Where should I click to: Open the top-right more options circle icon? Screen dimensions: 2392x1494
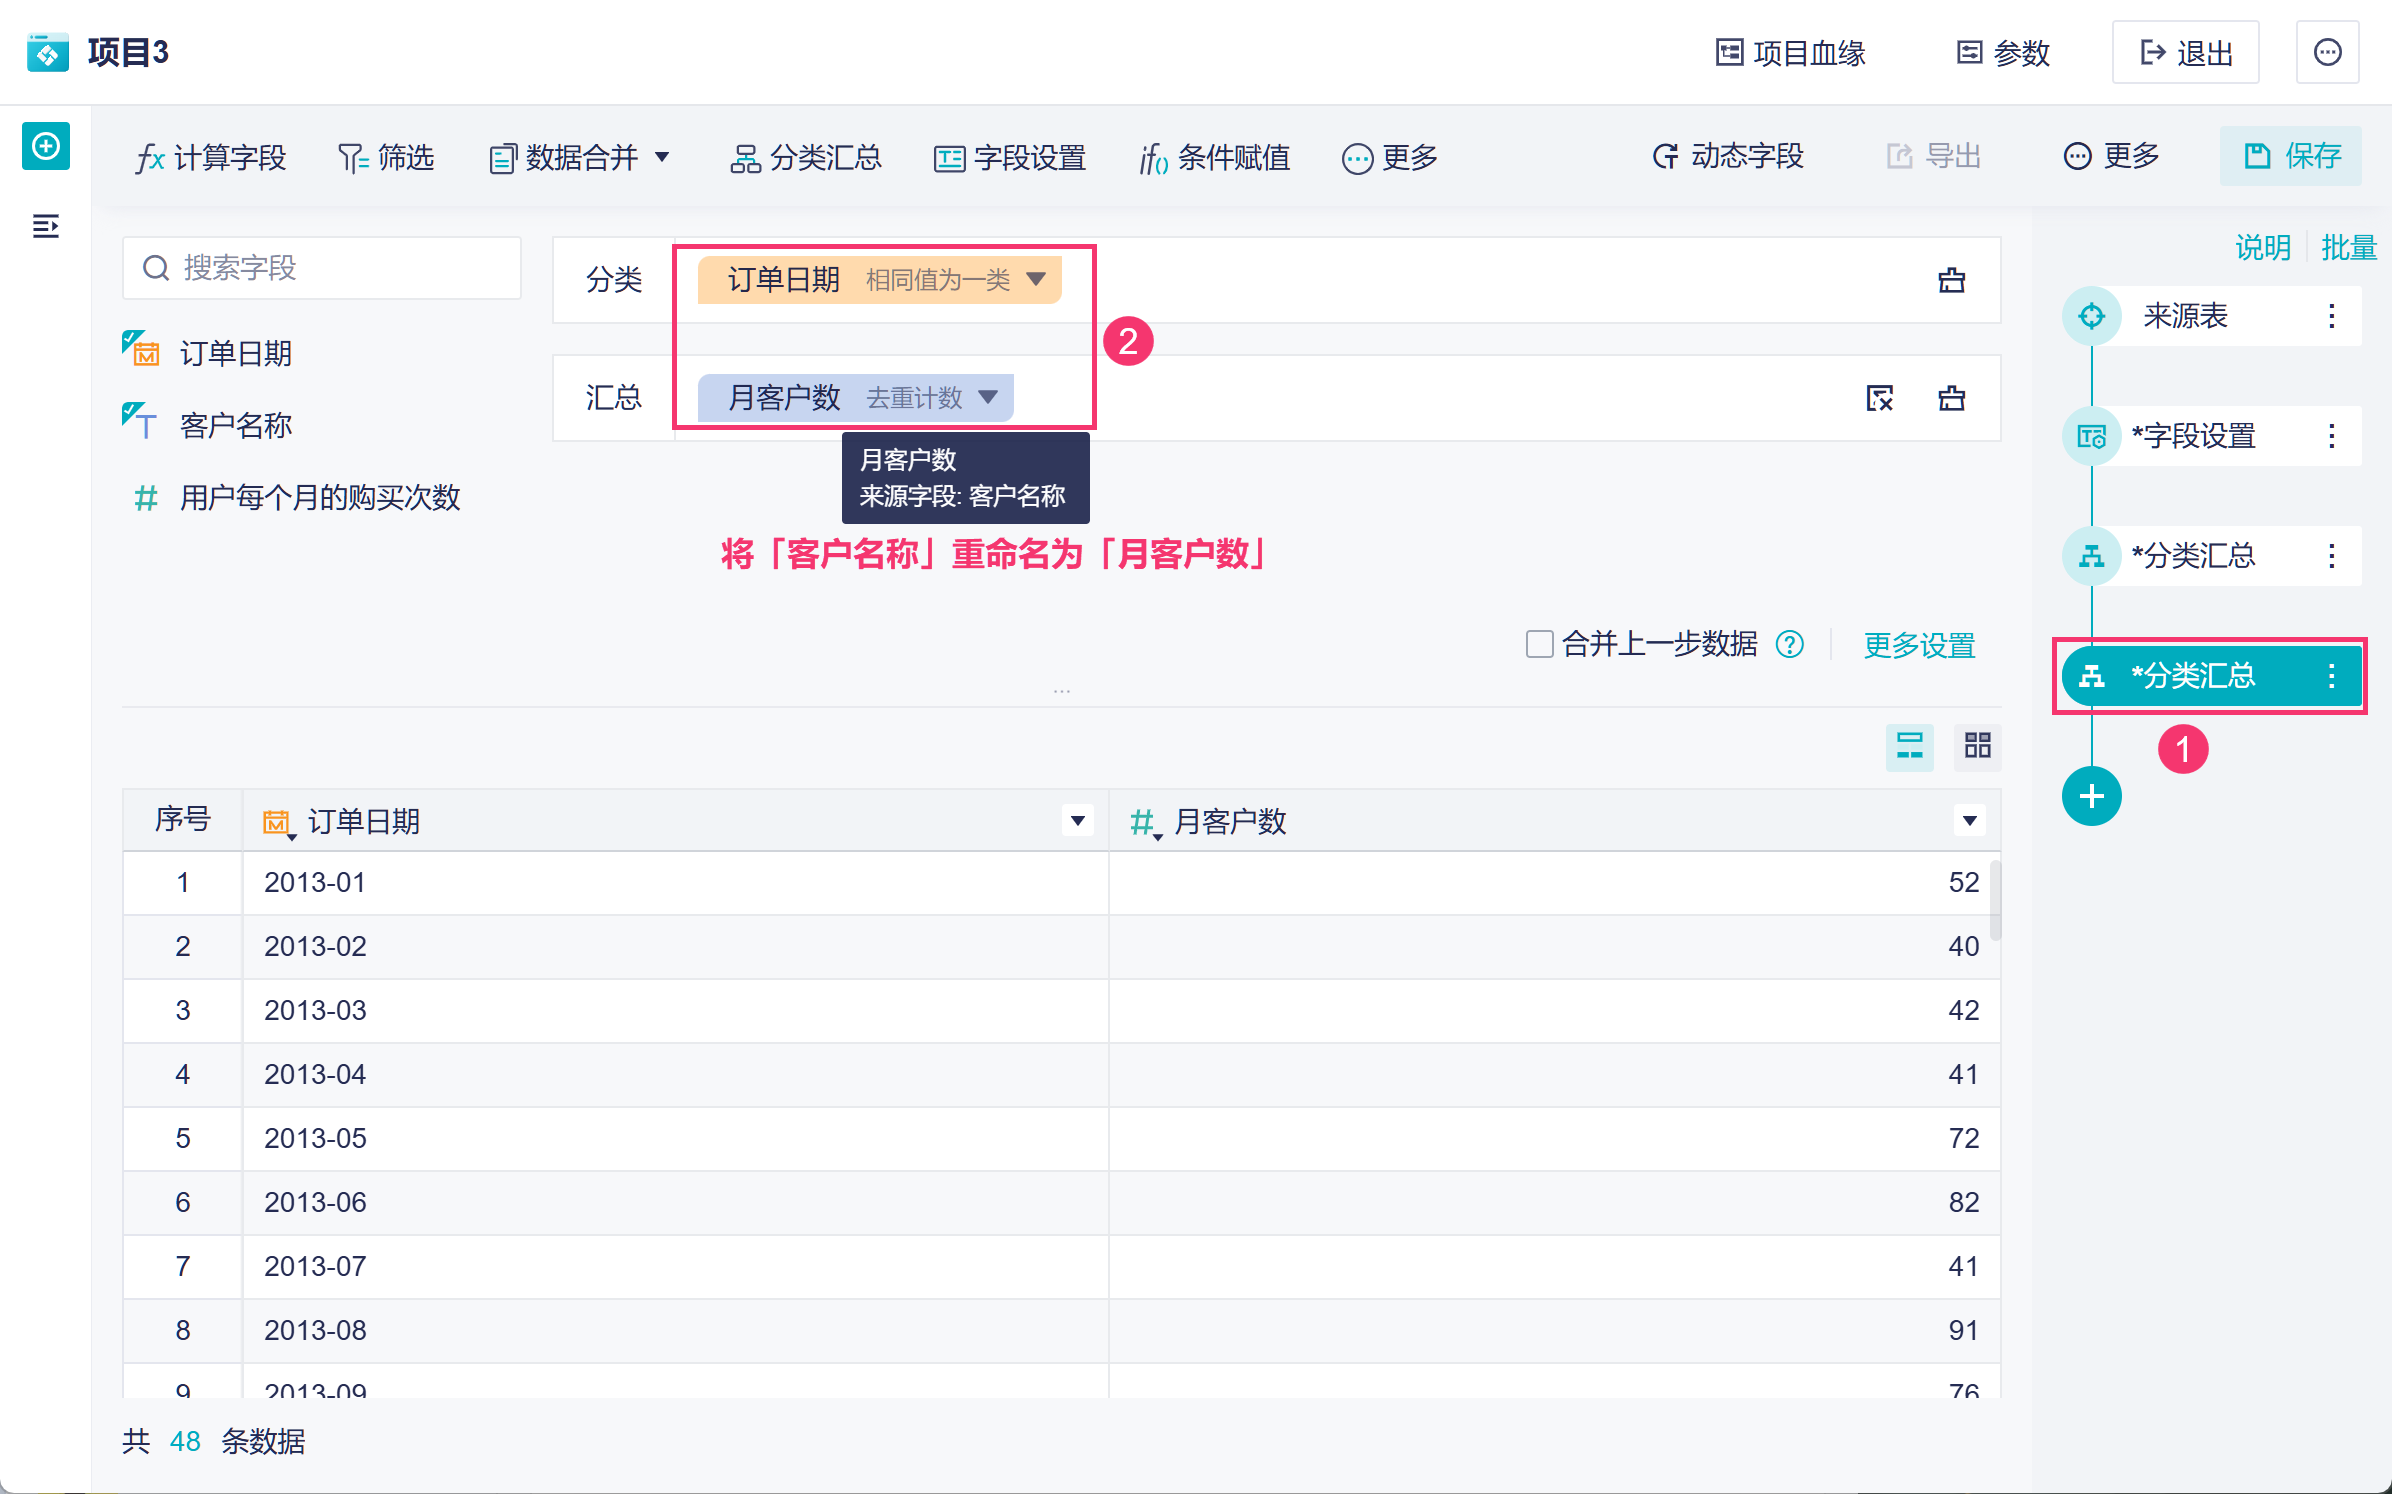tap(2327, 52)
